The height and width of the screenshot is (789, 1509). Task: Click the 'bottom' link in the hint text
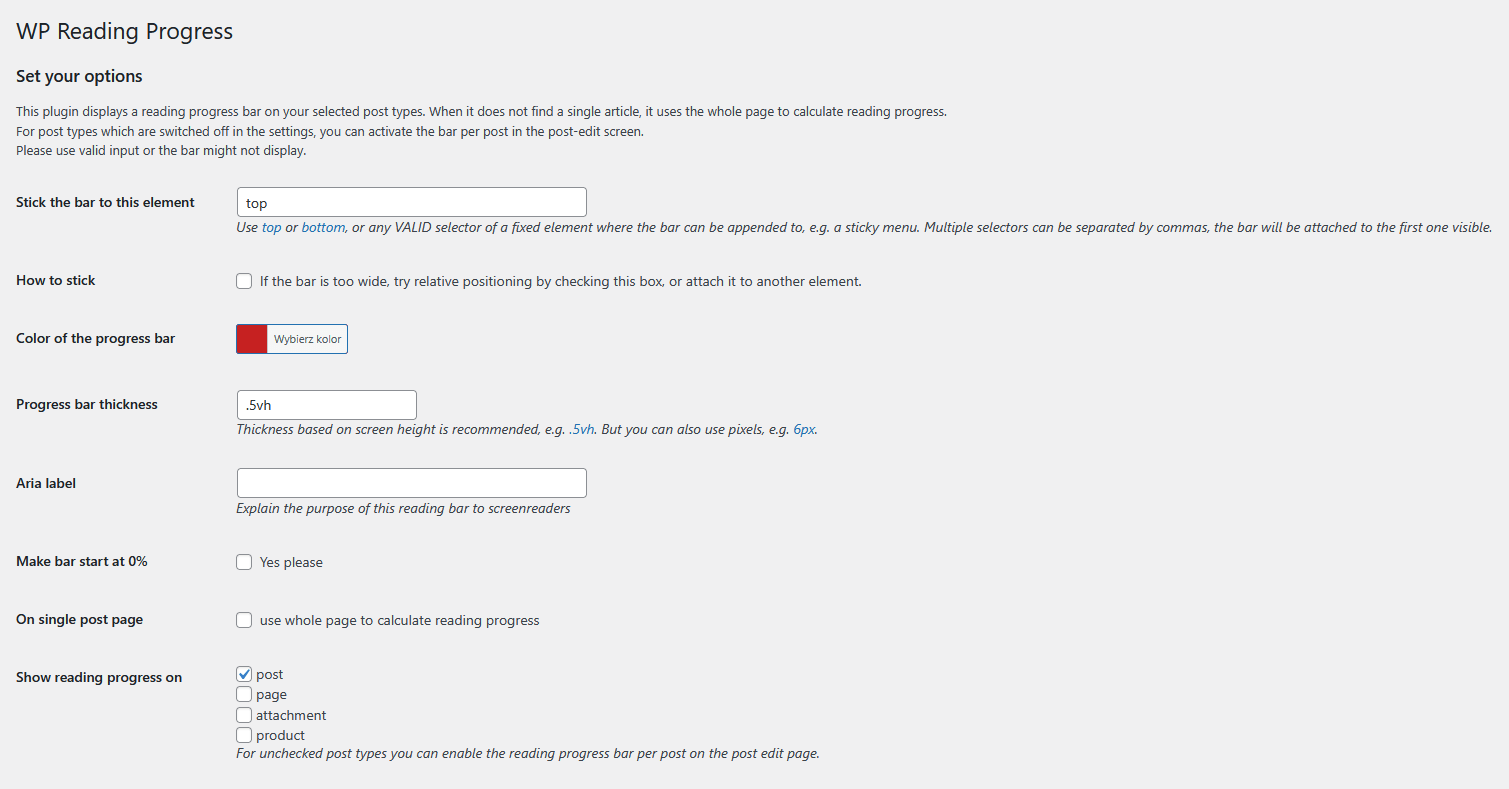click(x=323, y=228)
